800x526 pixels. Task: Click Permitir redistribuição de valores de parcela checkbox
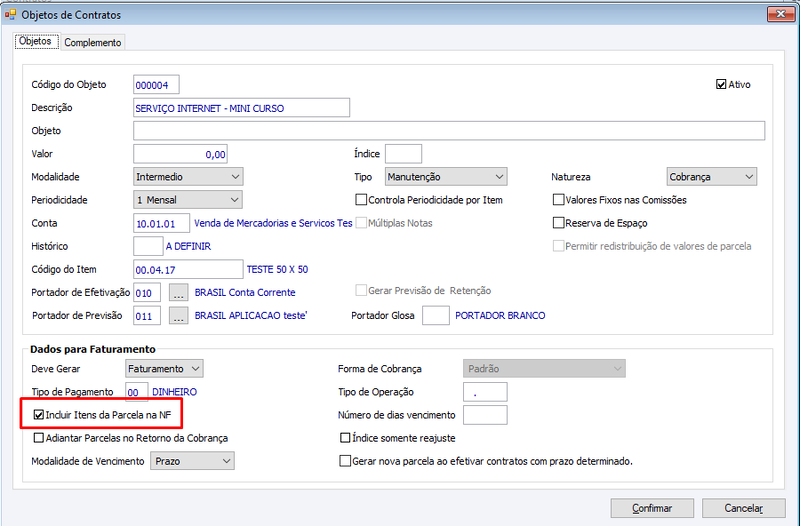coord(558,246)
